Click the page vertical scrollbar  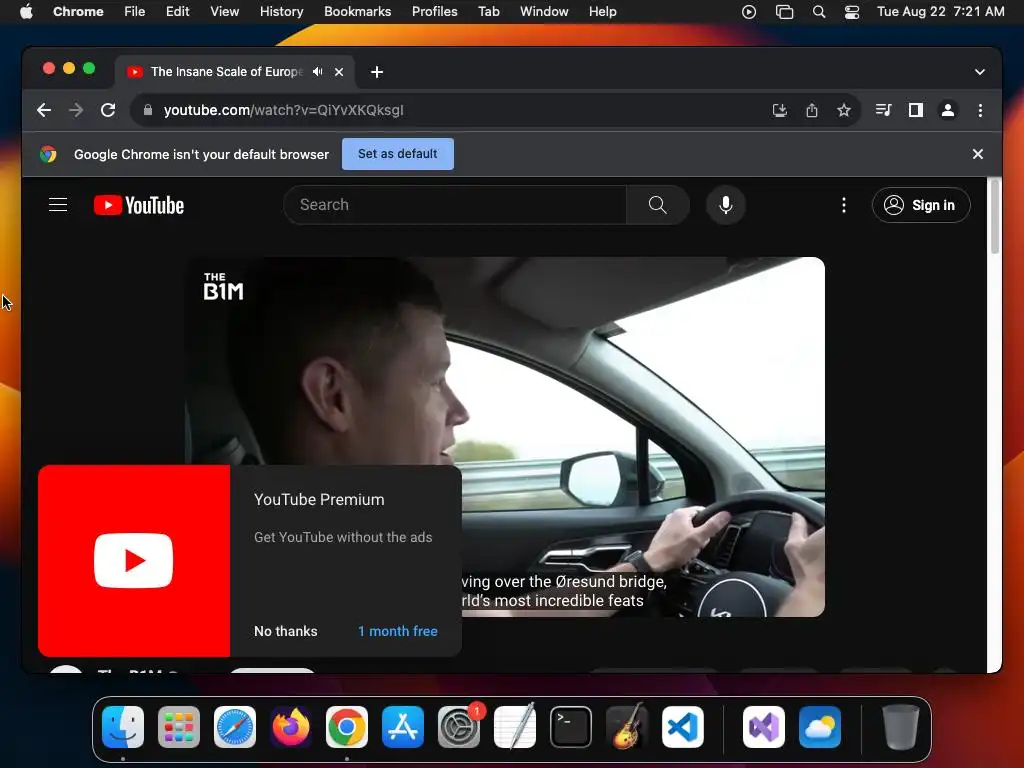tap(995, 217)
